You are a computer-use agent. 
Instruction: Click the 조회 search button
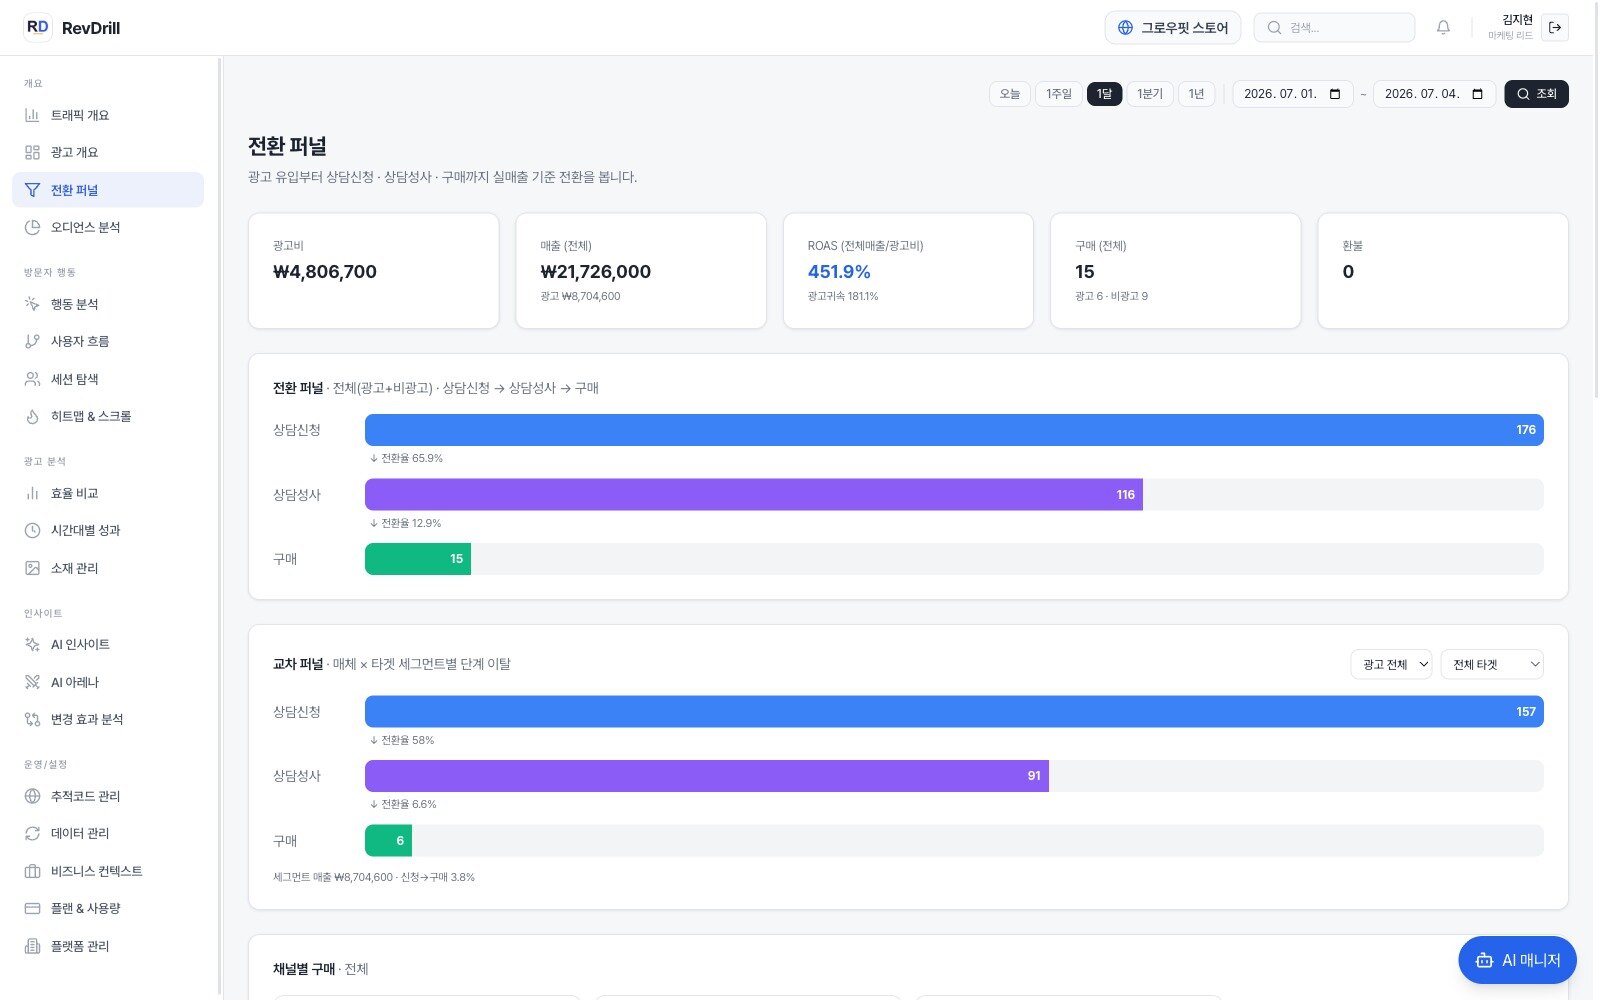pos(1536,94)
